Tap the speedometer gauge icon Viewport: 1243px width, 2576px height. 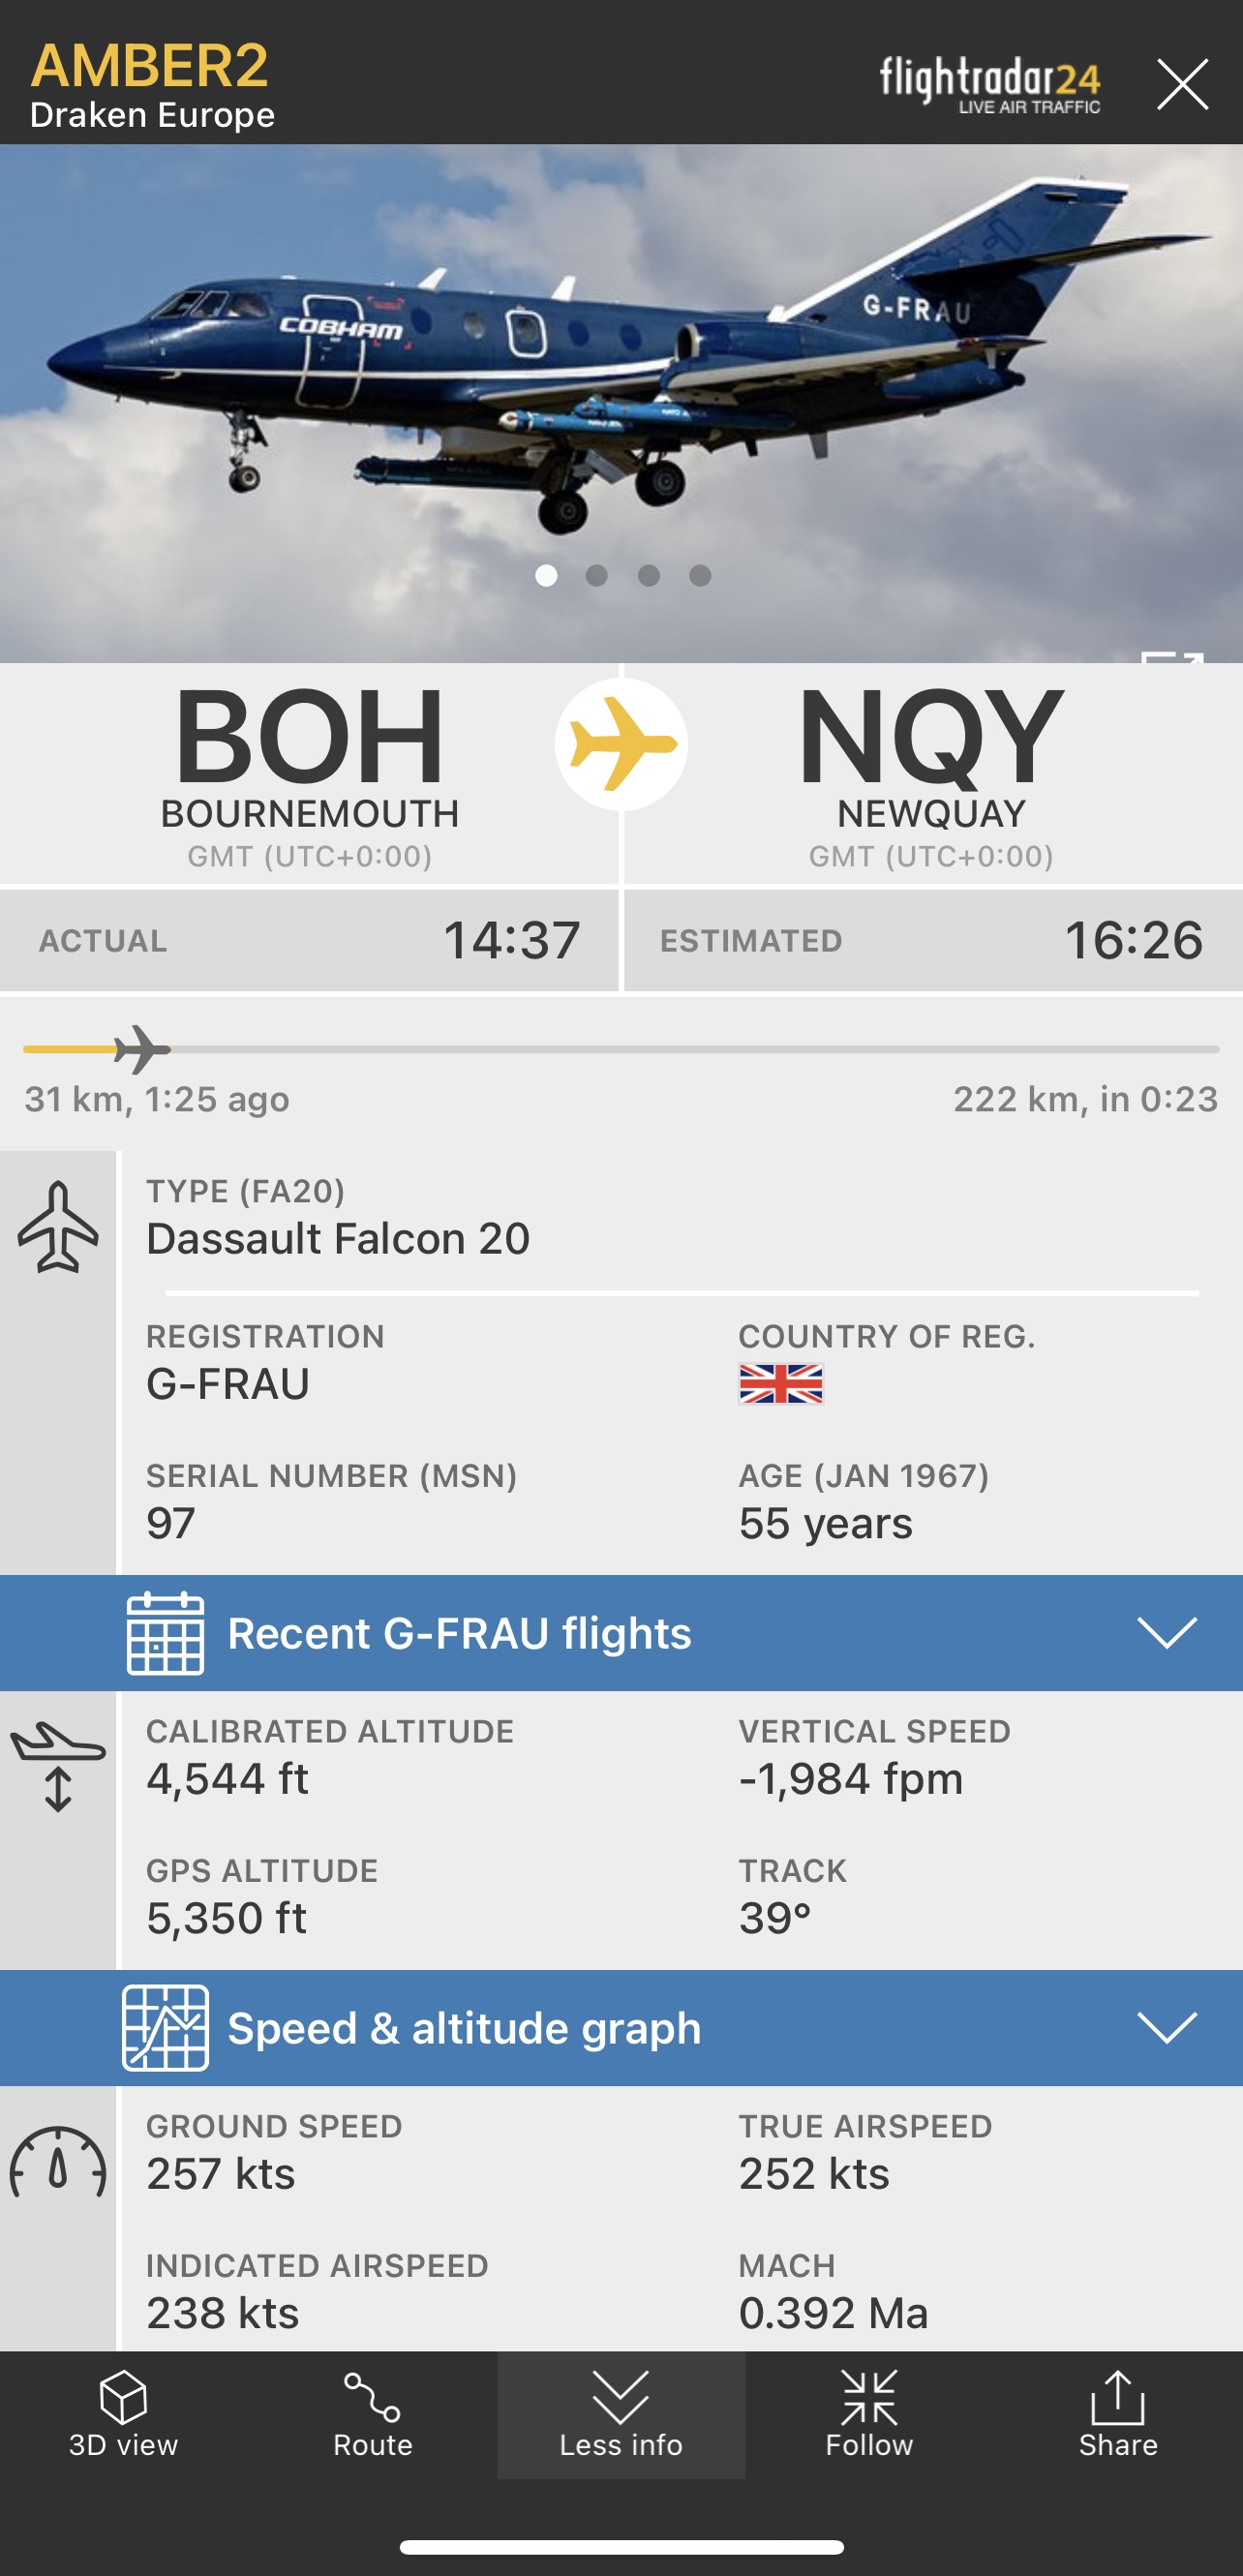(58, 2164)
